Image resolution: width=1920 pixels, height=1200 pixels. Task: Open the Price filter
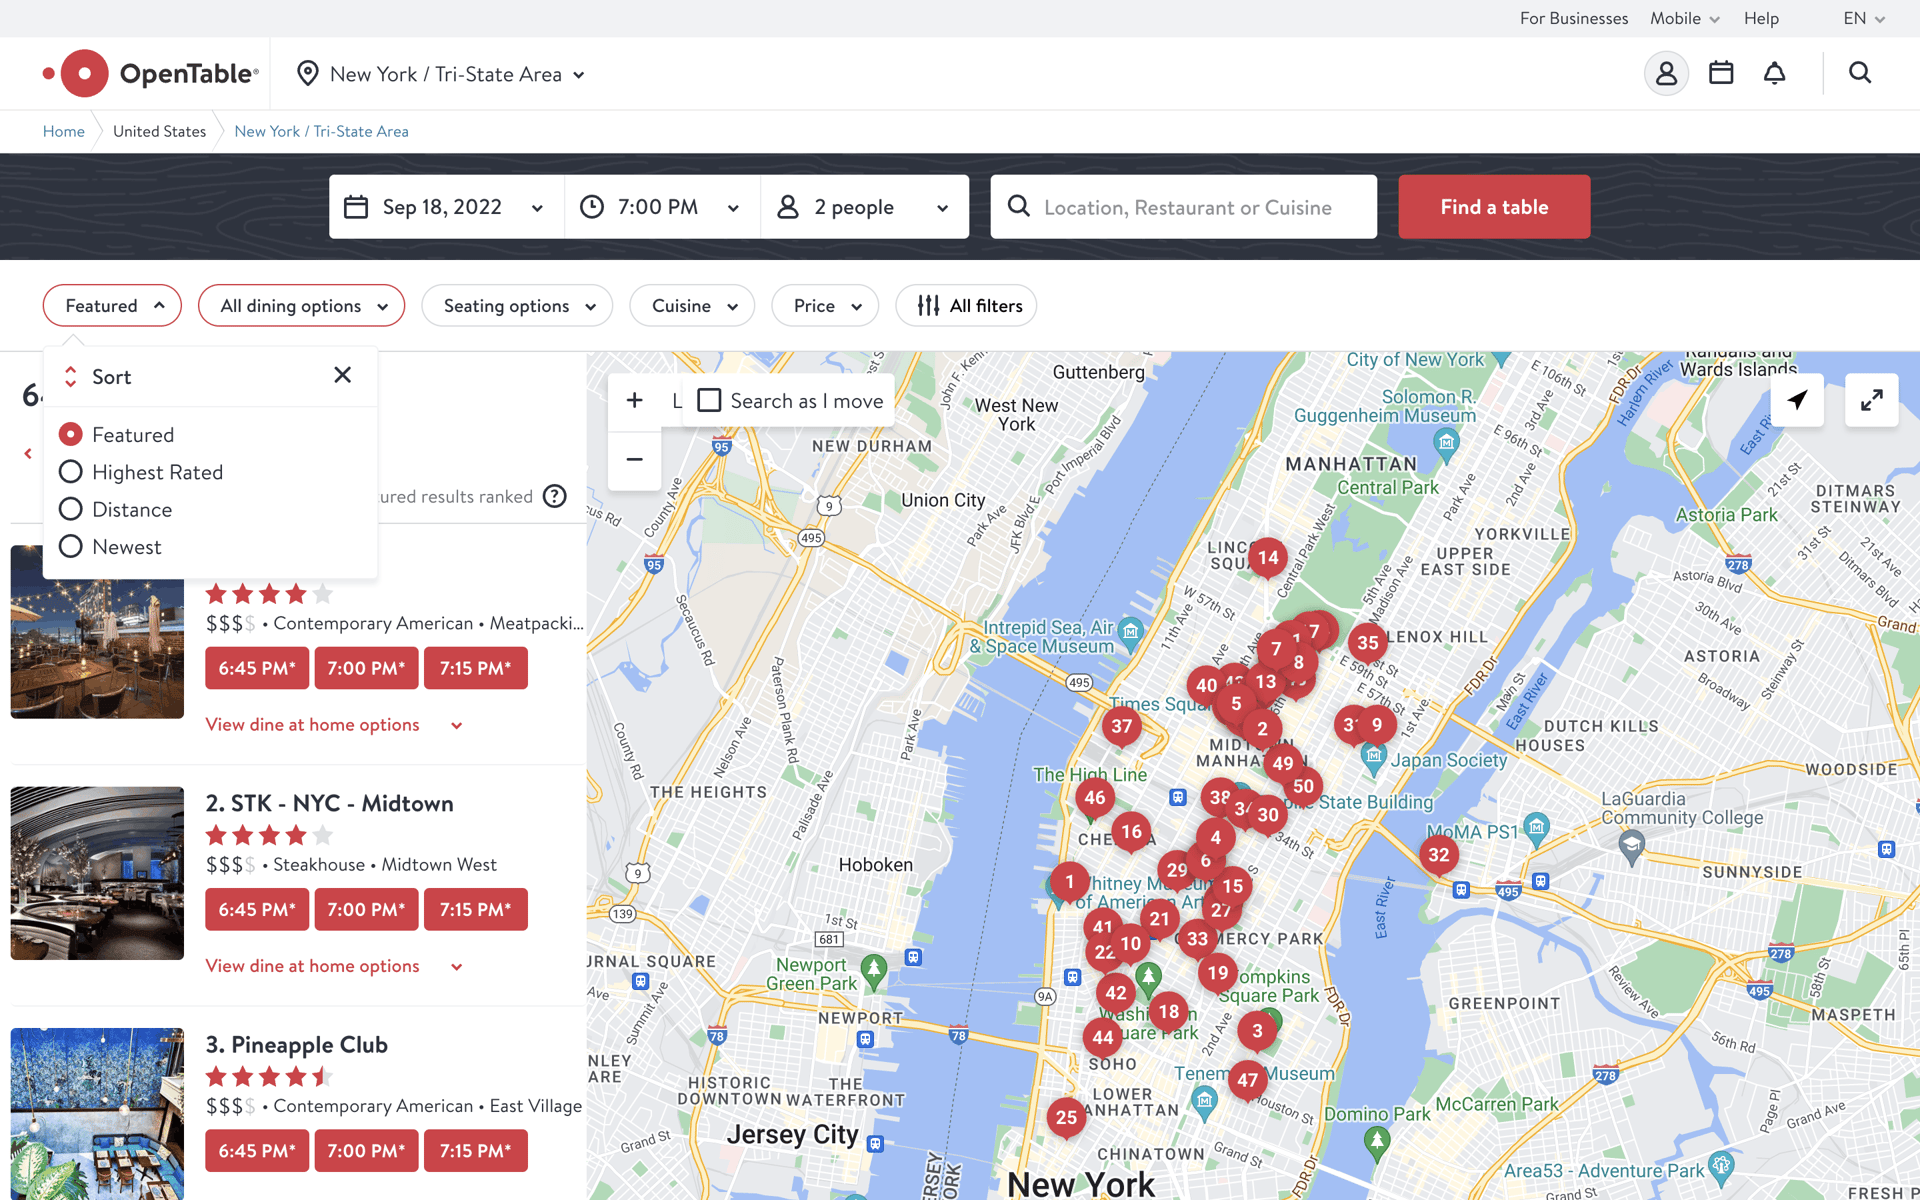(825, 306)
